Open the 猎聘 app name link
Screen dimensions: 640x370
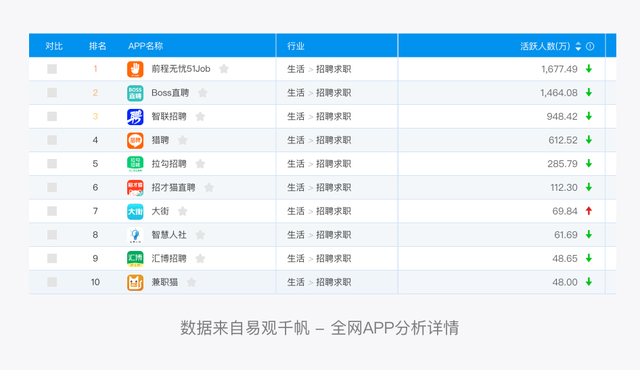click(x=160, y=140)
